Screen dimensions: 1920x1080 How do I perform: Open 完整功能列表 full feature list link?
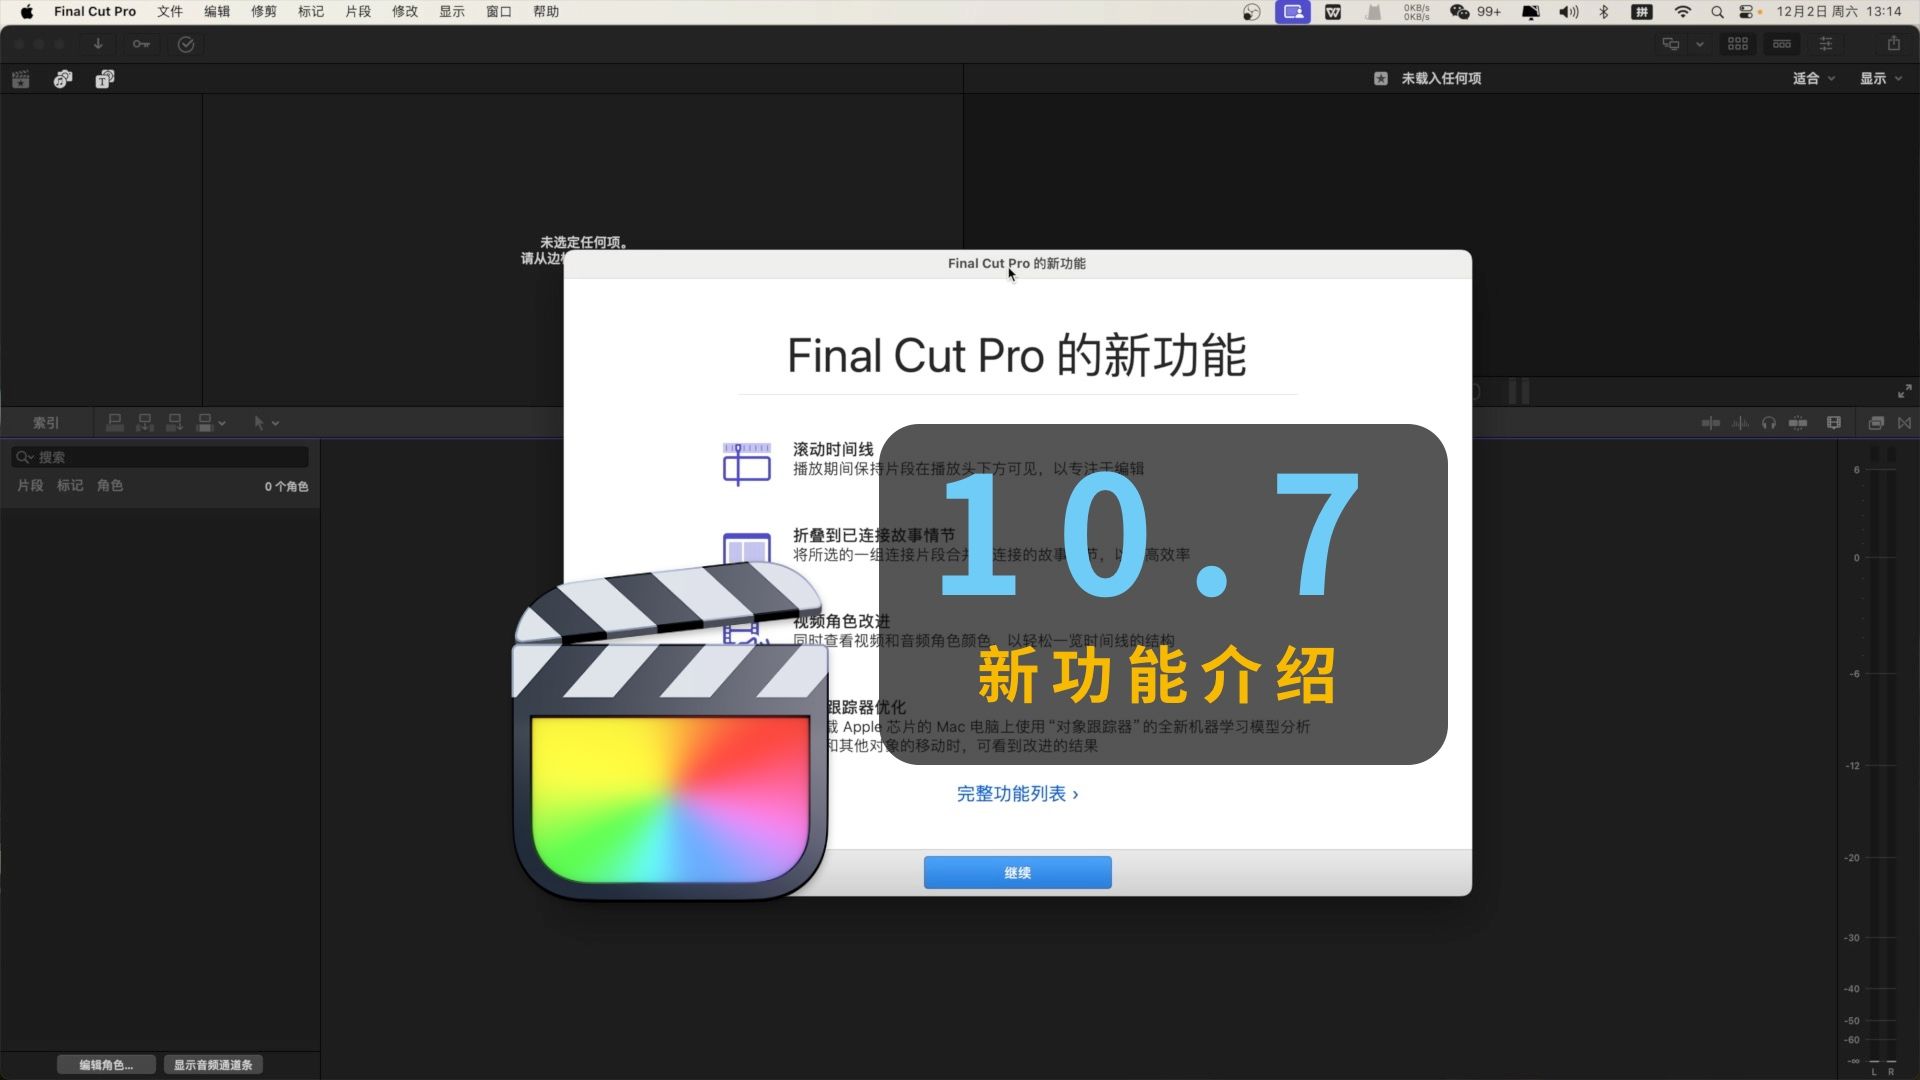point(1017,793)
